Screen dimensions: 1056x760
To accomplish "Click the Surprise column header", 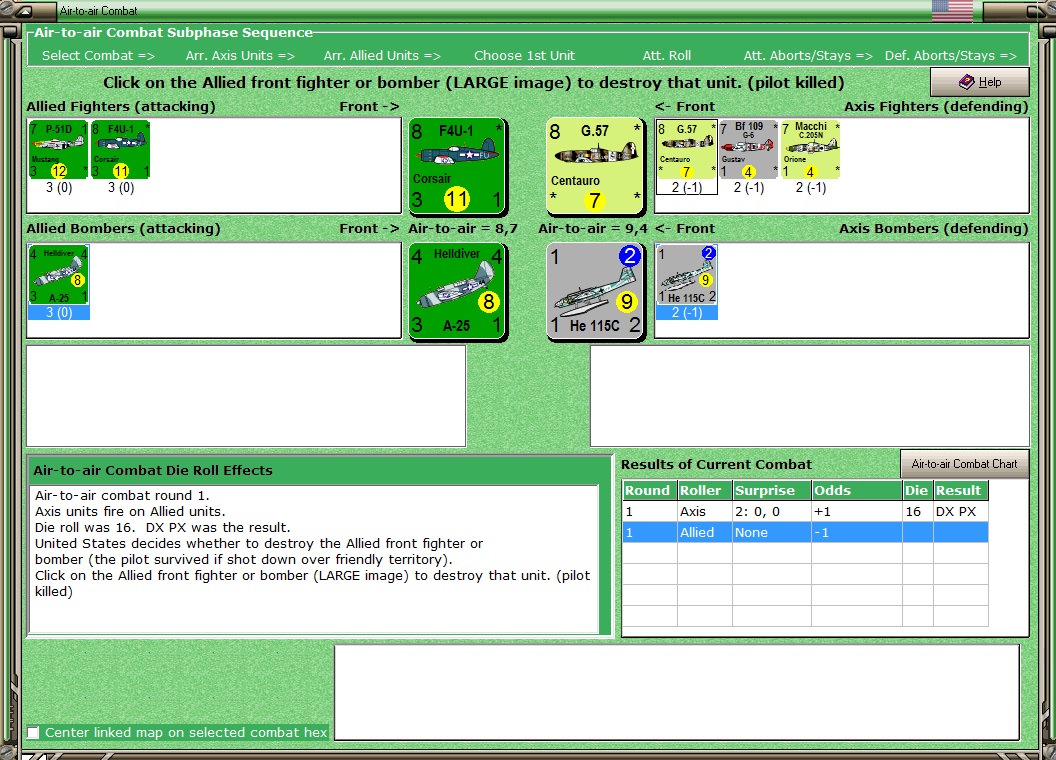I will [x=771, y=490].
